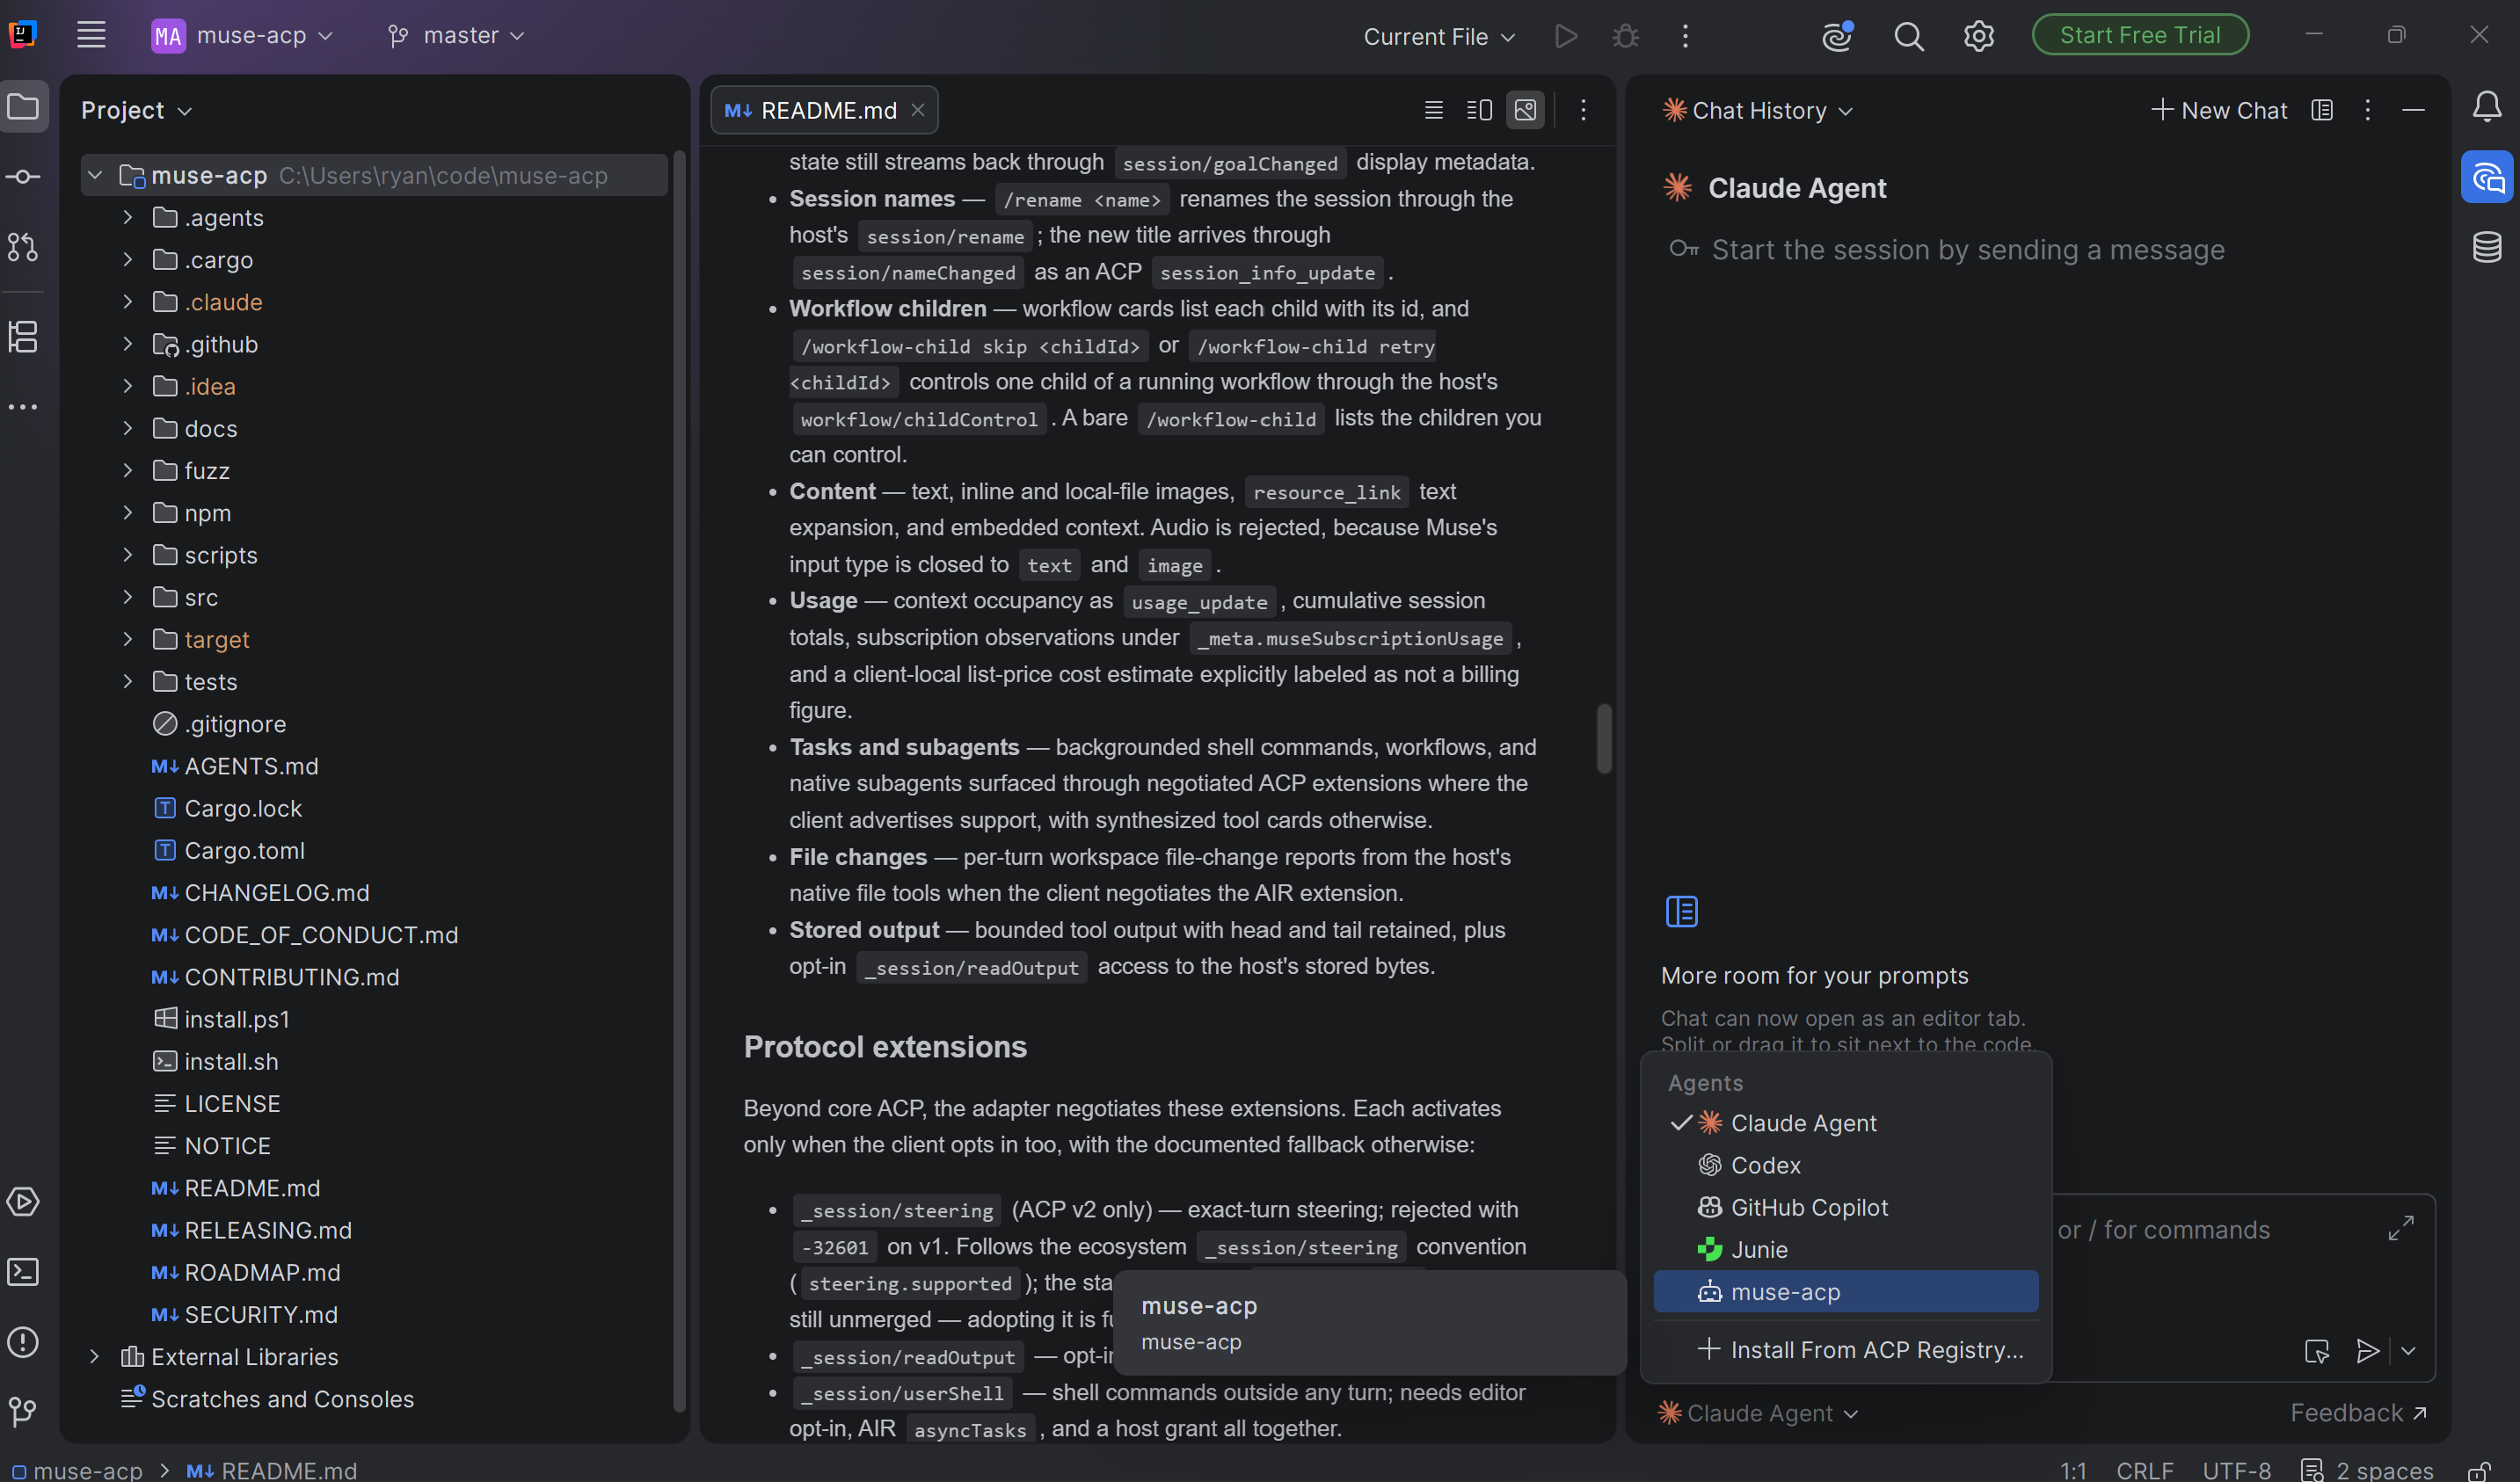The image size is (2520, 1482).
Task: Open the muse-acp project dropdown
Action: [243, 36]
